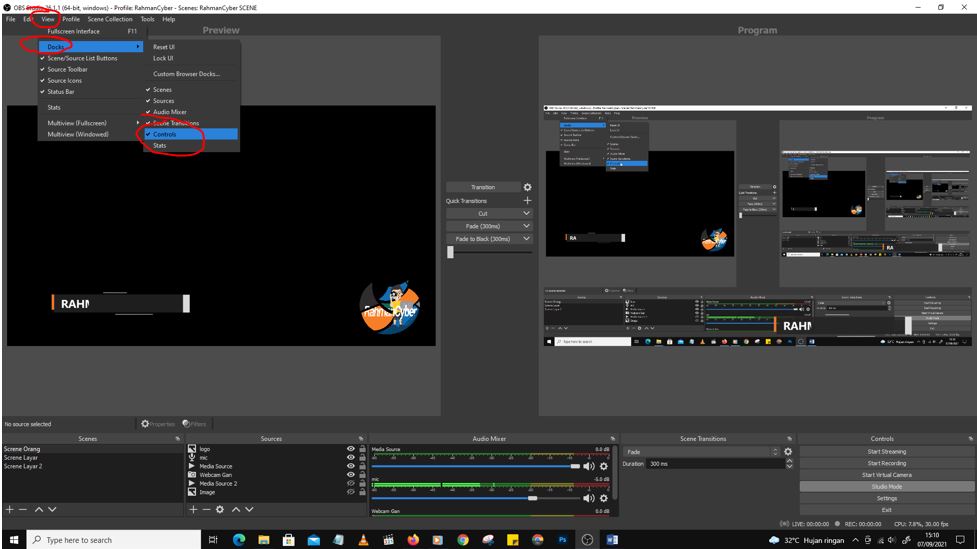The height and width of the screenshot is (549, 977).
Task: Expand Multiview (Fullscreen) submenu
Action: (x=90, y=123)
